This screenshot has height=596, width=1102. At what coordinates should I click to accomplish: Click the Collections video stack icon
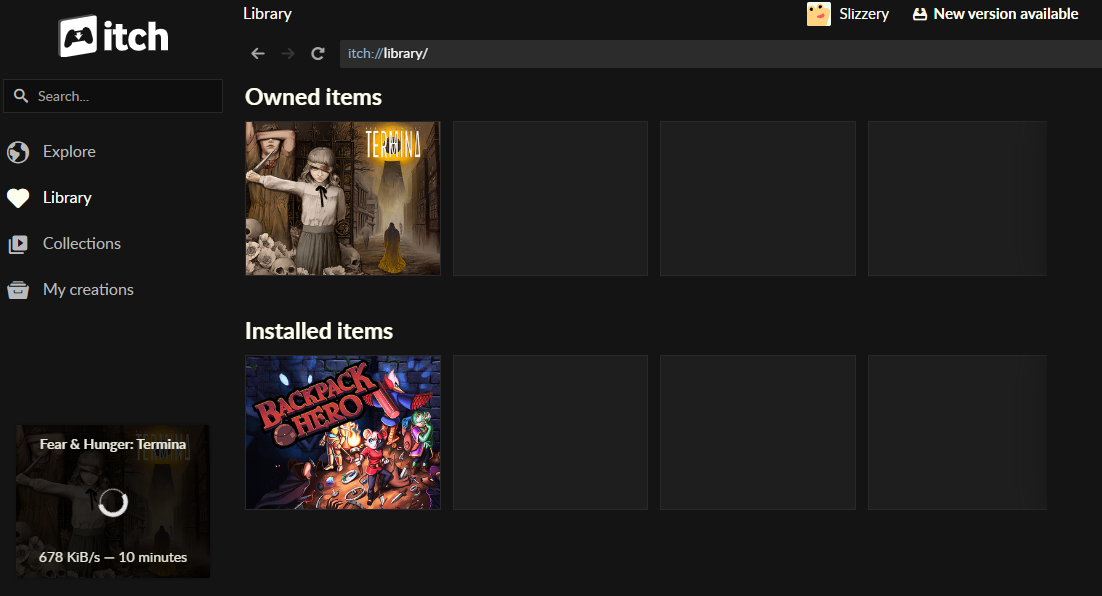coord(18,244)
